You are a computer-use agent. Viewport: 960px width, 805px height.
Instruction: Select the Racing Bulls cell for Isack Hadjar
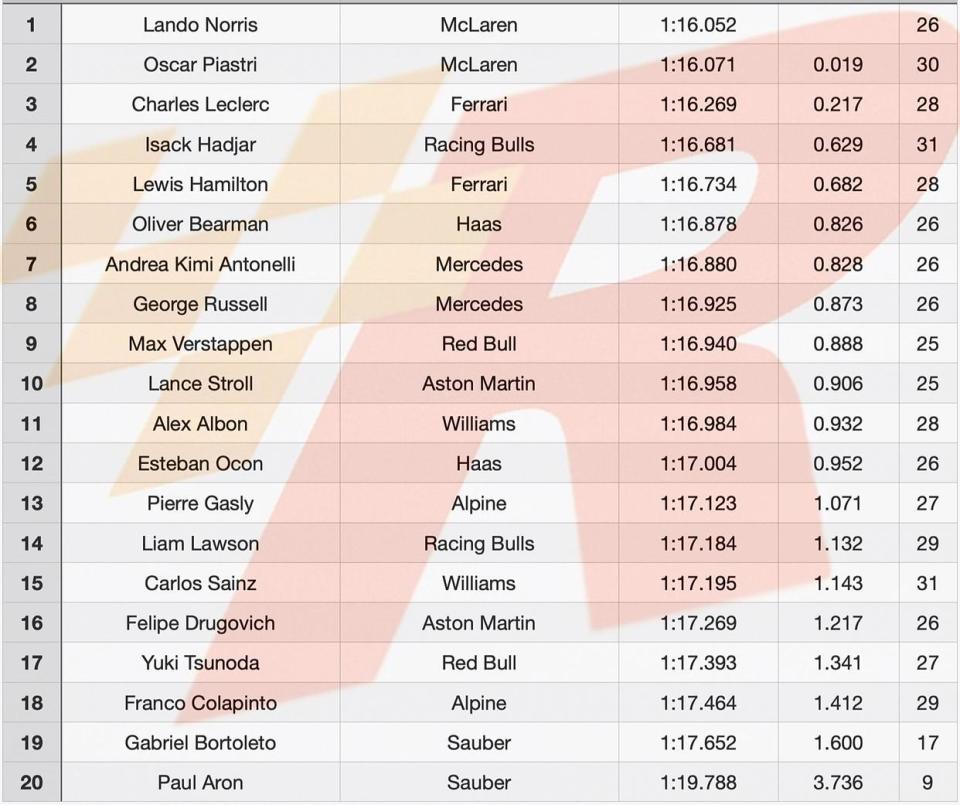click(x=479, y=144)
